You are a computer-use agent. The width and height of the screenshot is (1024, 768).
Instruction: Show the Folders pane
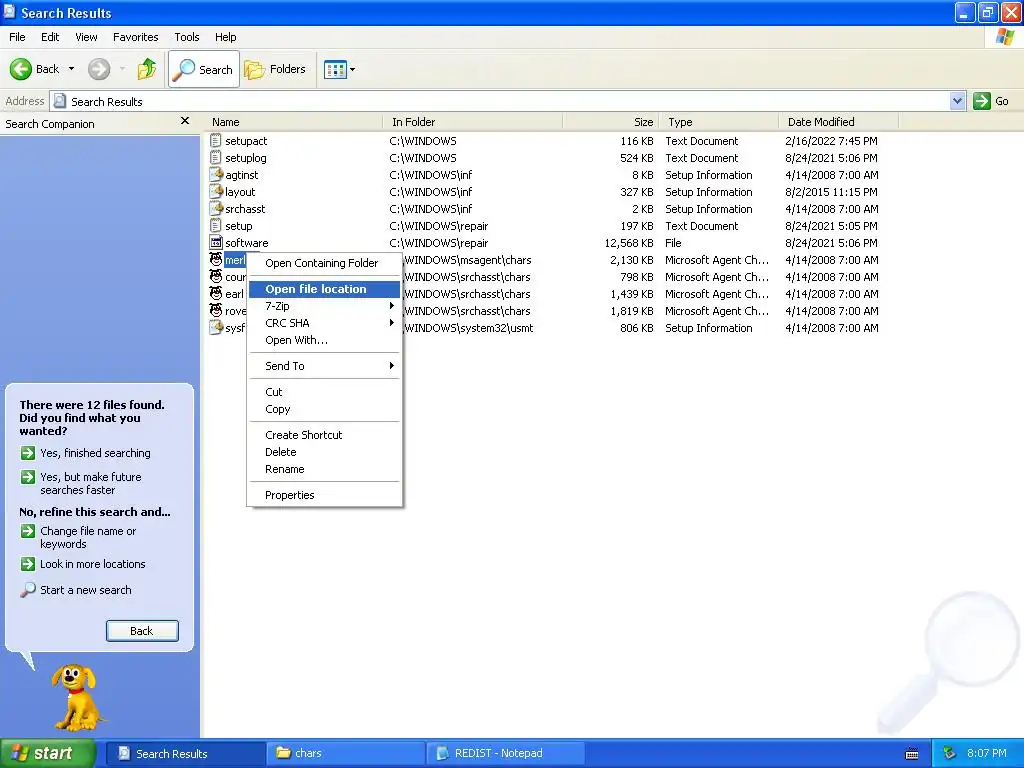coord(275,69)
